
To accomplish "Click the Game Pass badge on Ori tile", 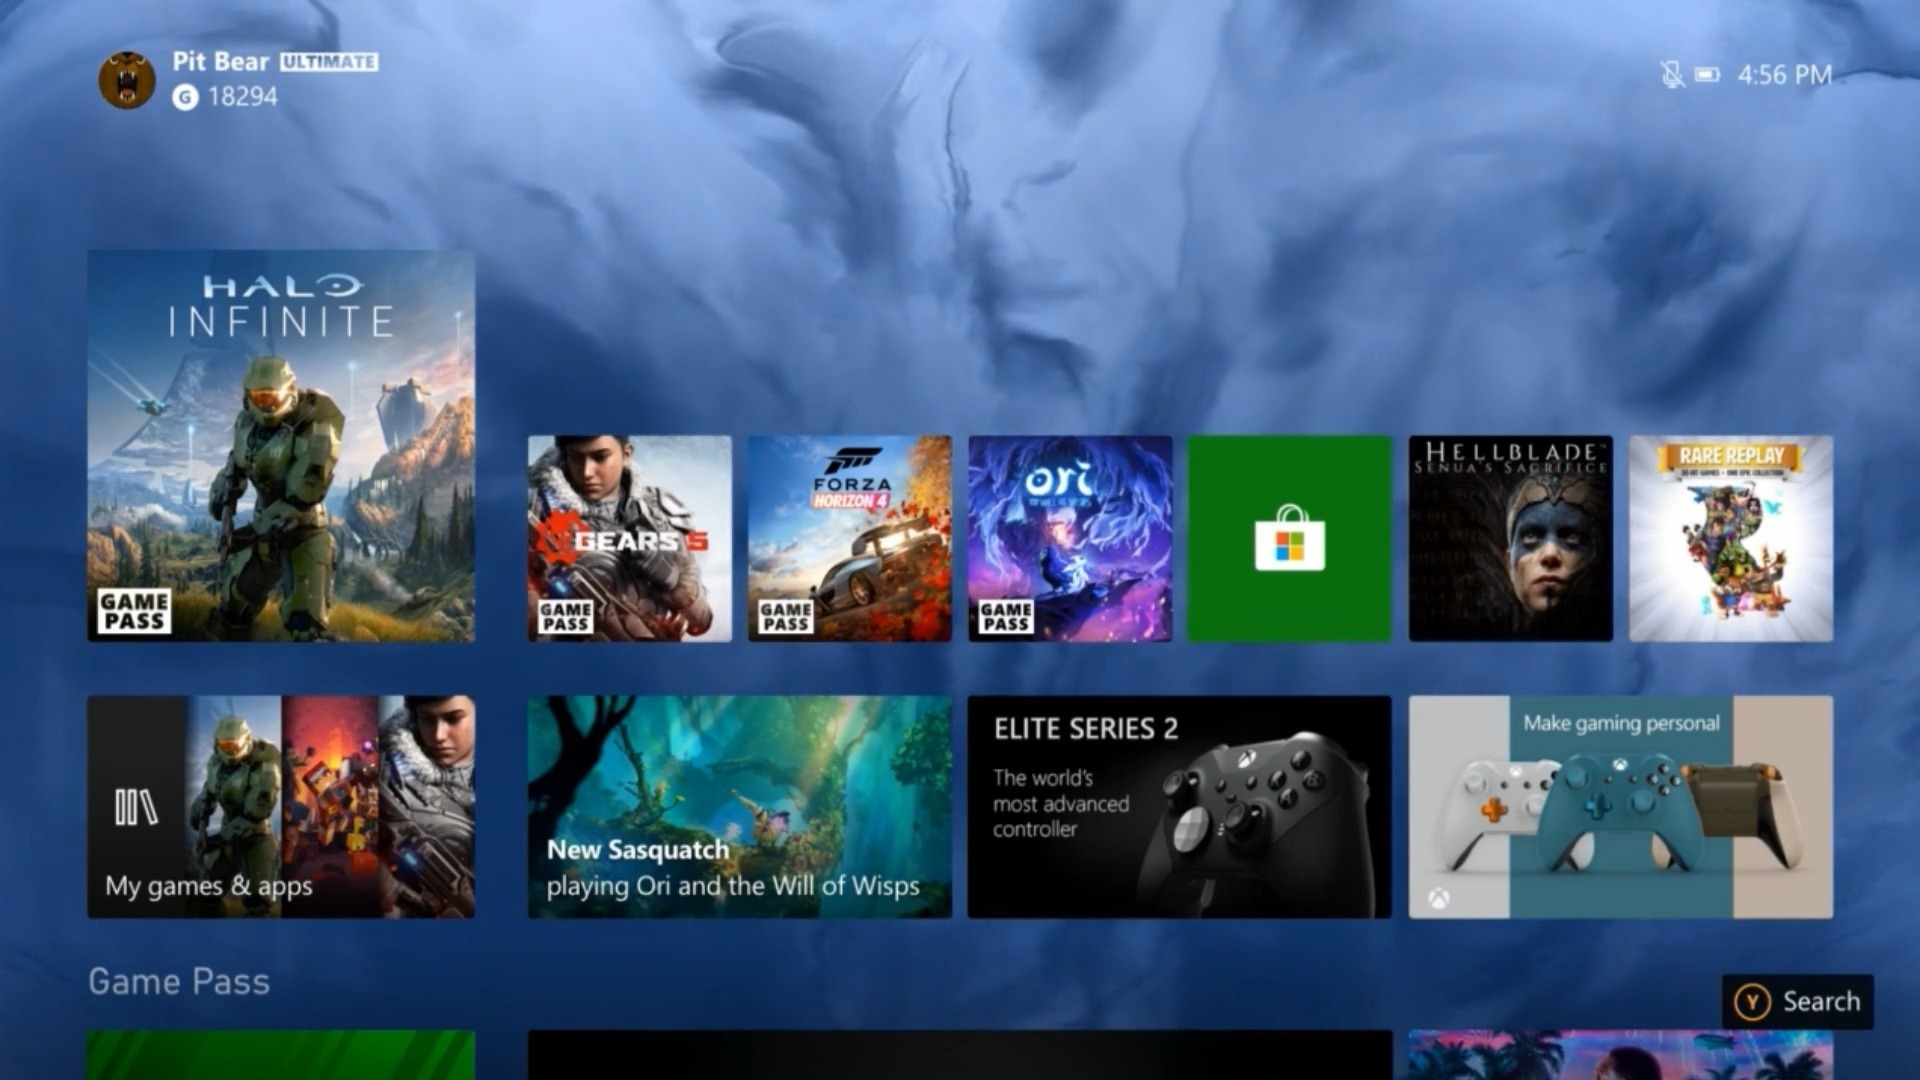I will [1006, 616].
